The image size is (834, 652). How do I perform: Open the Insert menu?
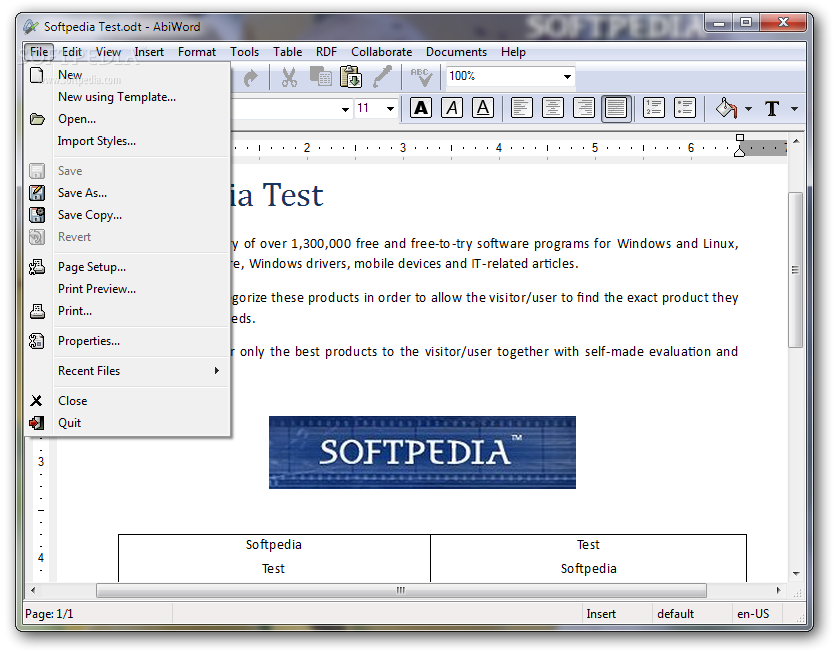pos(149,52)
